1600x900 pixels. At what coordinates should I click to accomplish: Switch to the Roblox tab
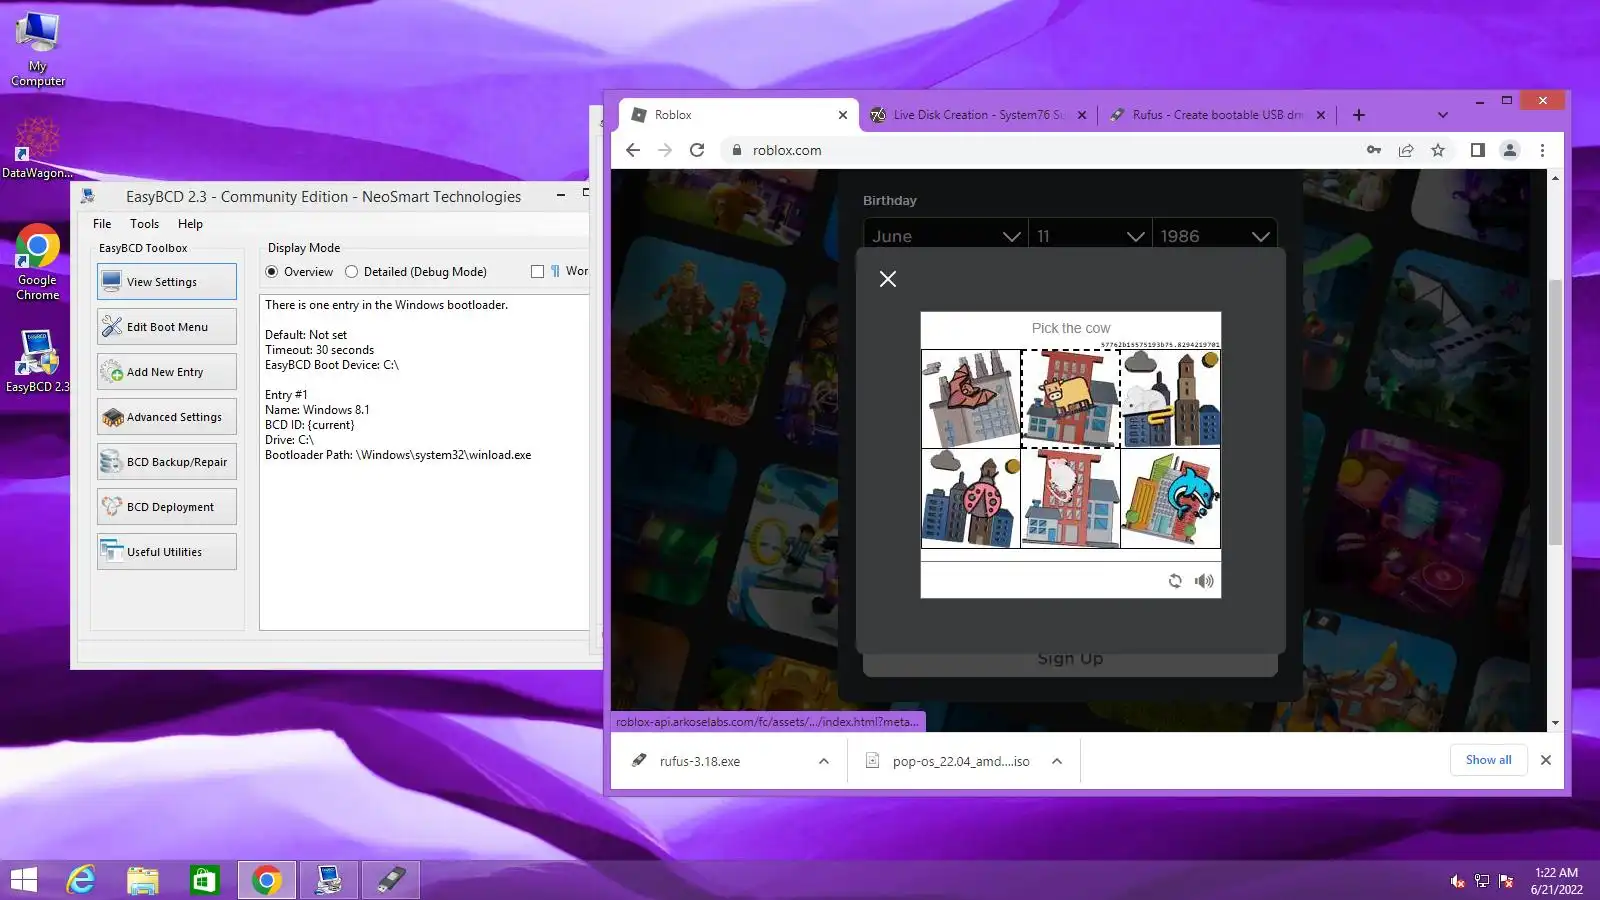pos(739,115)
